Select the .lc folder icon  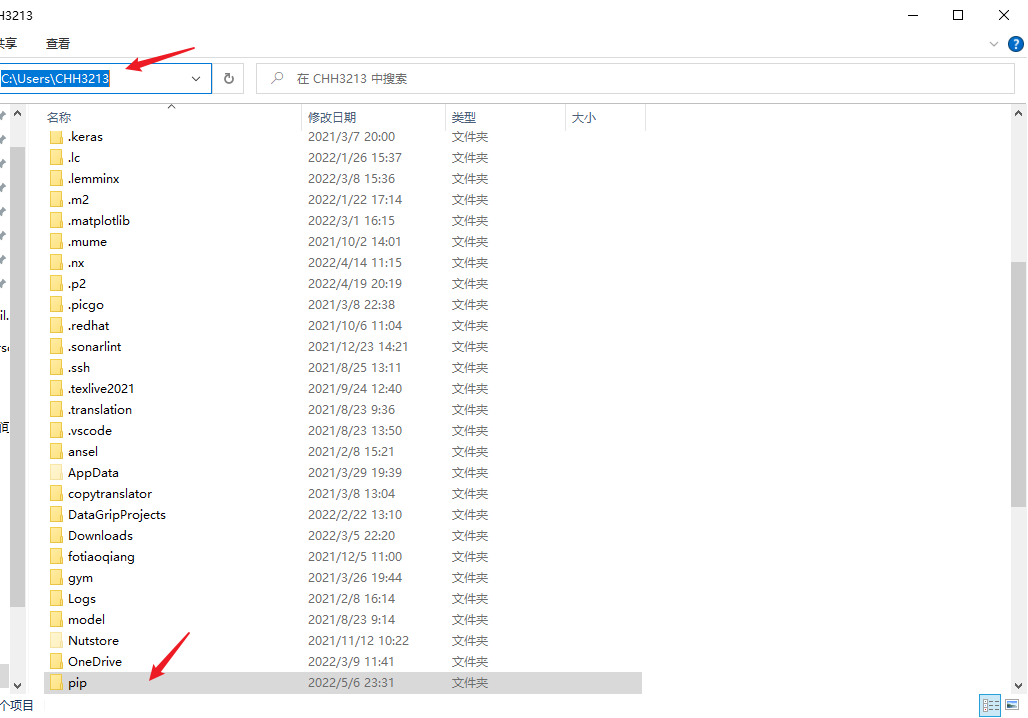coord(57,158)
